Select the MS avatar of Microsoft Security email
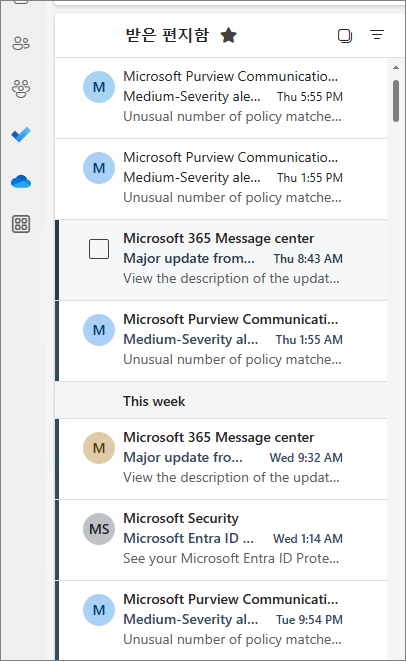The width and height of the screenshot is (406, 661). [x=99, y=529]
